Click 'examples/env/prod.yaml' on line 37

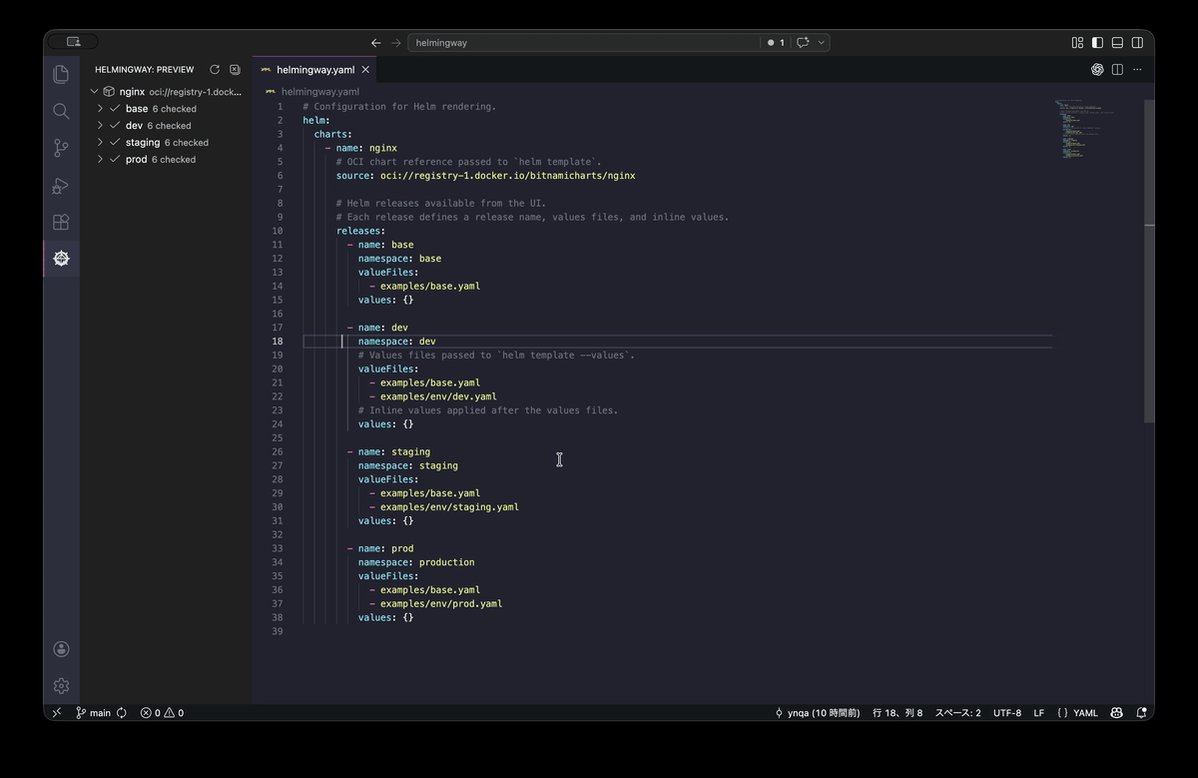coord(441,604)
